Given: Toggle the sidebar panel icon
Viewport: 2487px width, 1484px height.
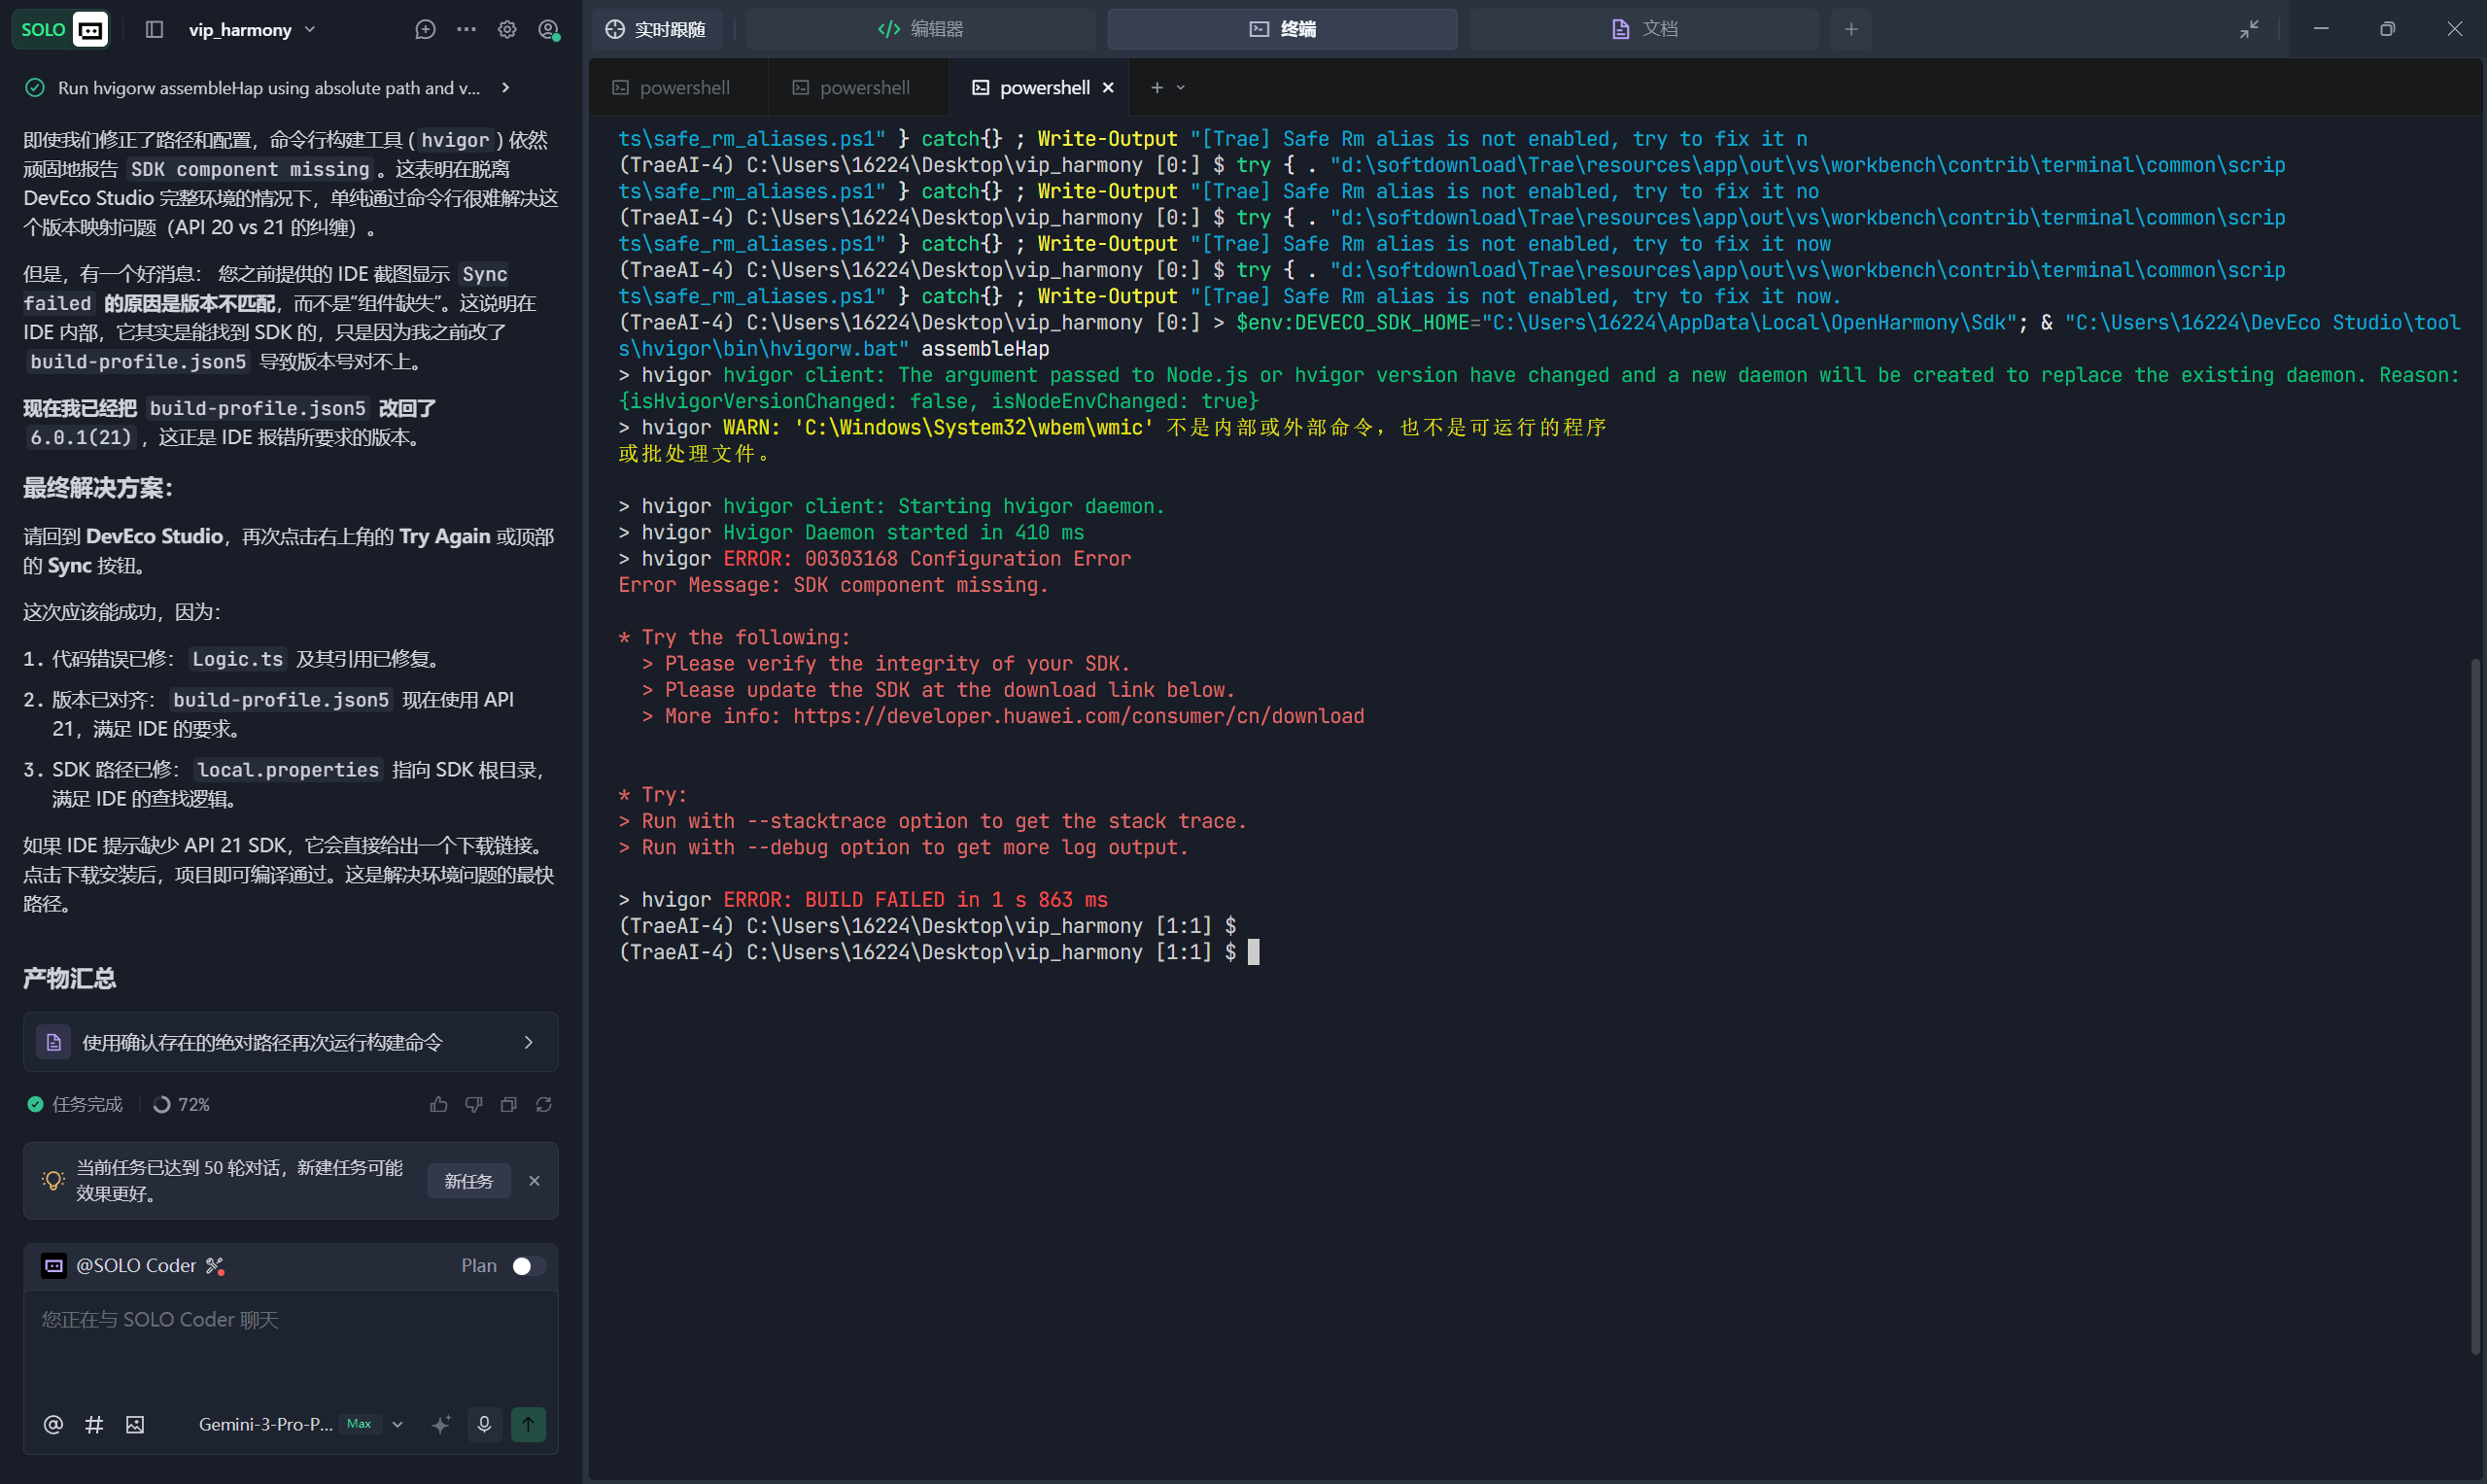Looking at the screenshot, I should coord(154,29).
